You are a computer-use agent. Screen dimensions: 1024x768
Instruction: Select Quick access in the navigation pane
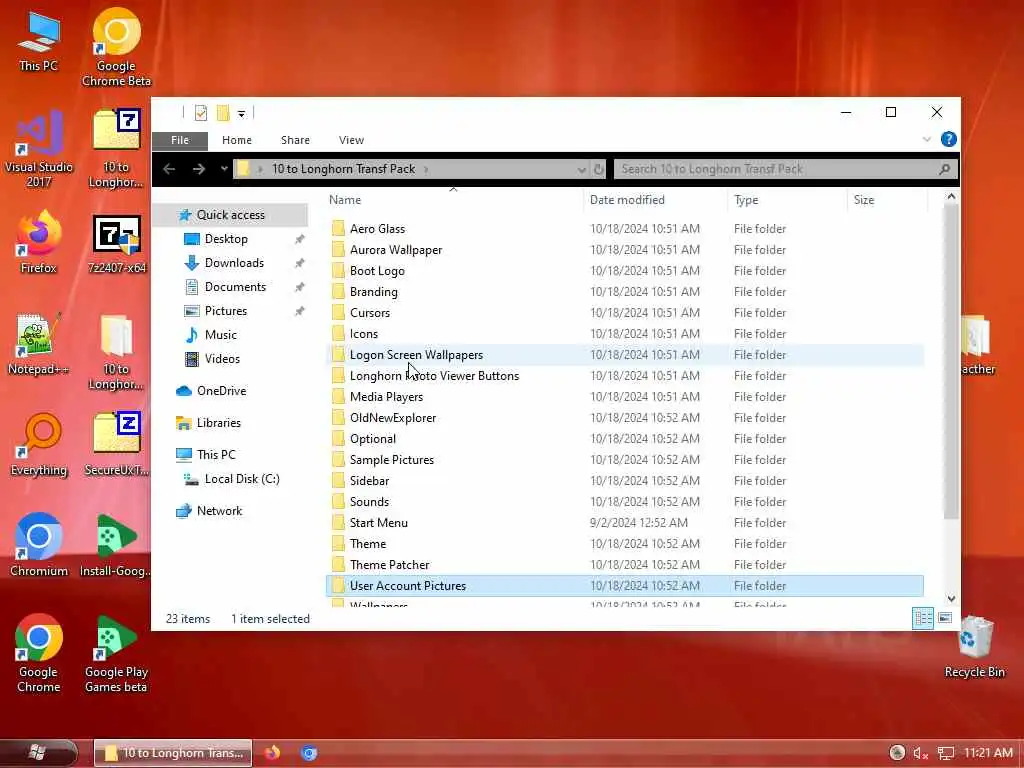point(231,215)
